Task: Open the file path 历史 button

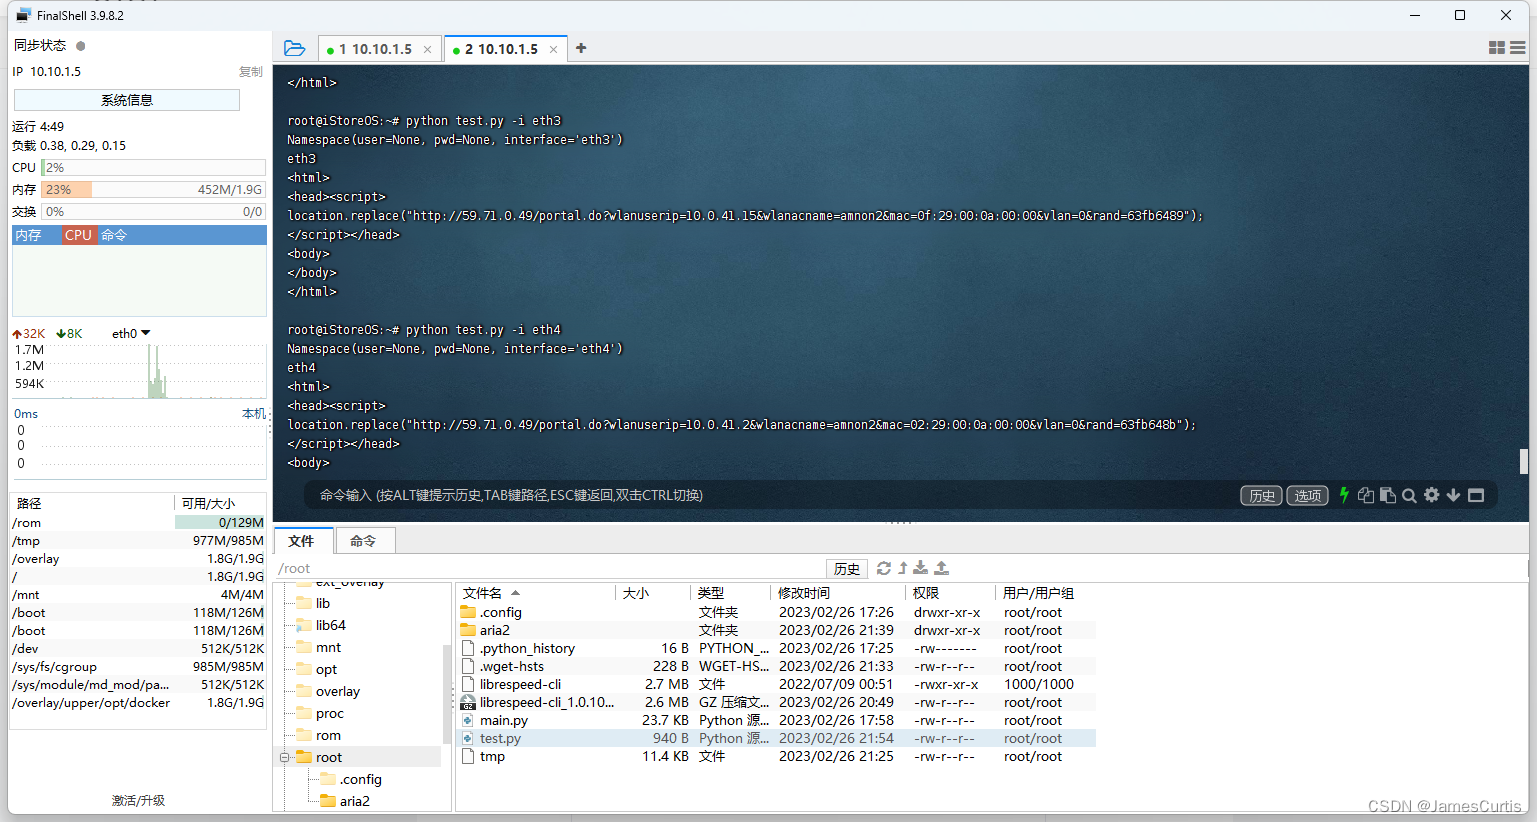Action: (x=847, y=569)
